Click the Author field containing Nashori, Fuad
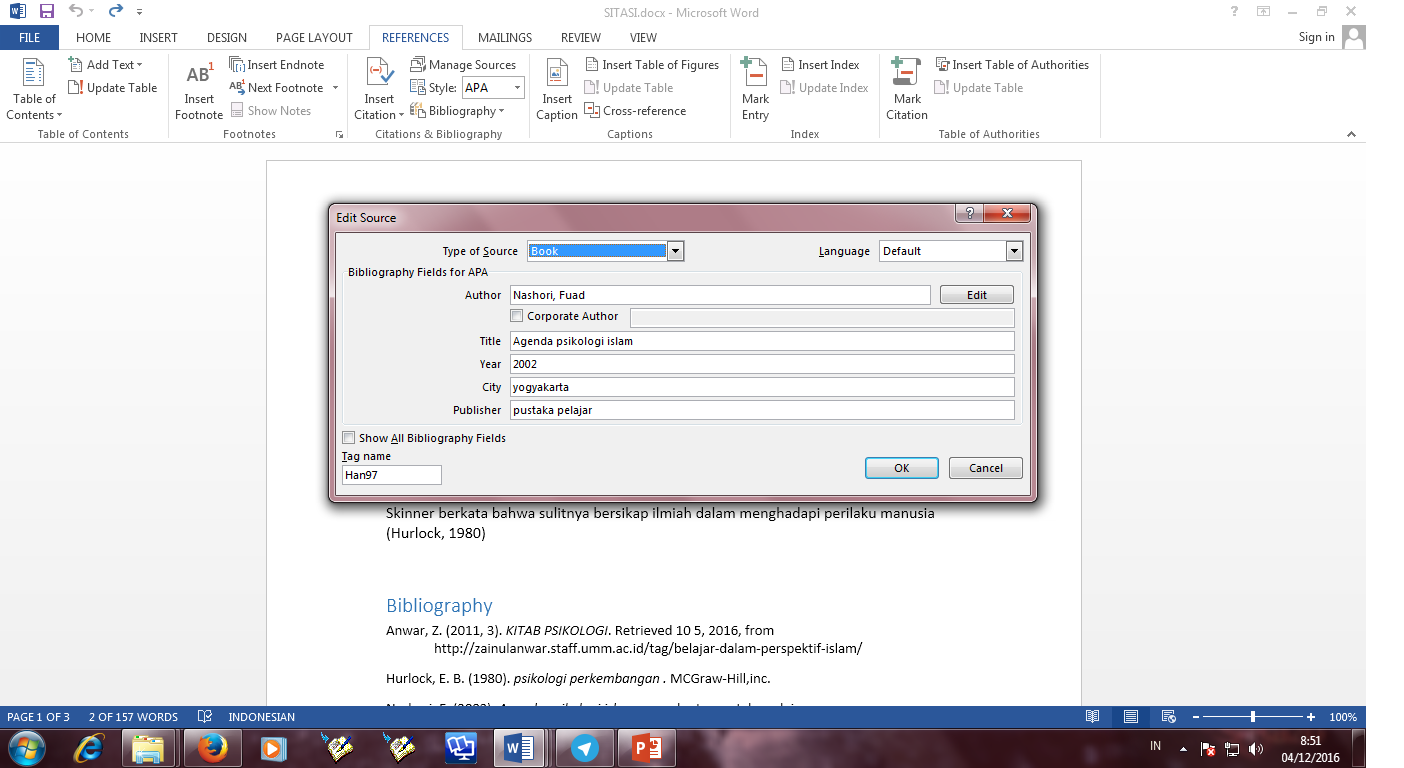The width and height of the screenshot is (1404, 768). coord(720,295)
